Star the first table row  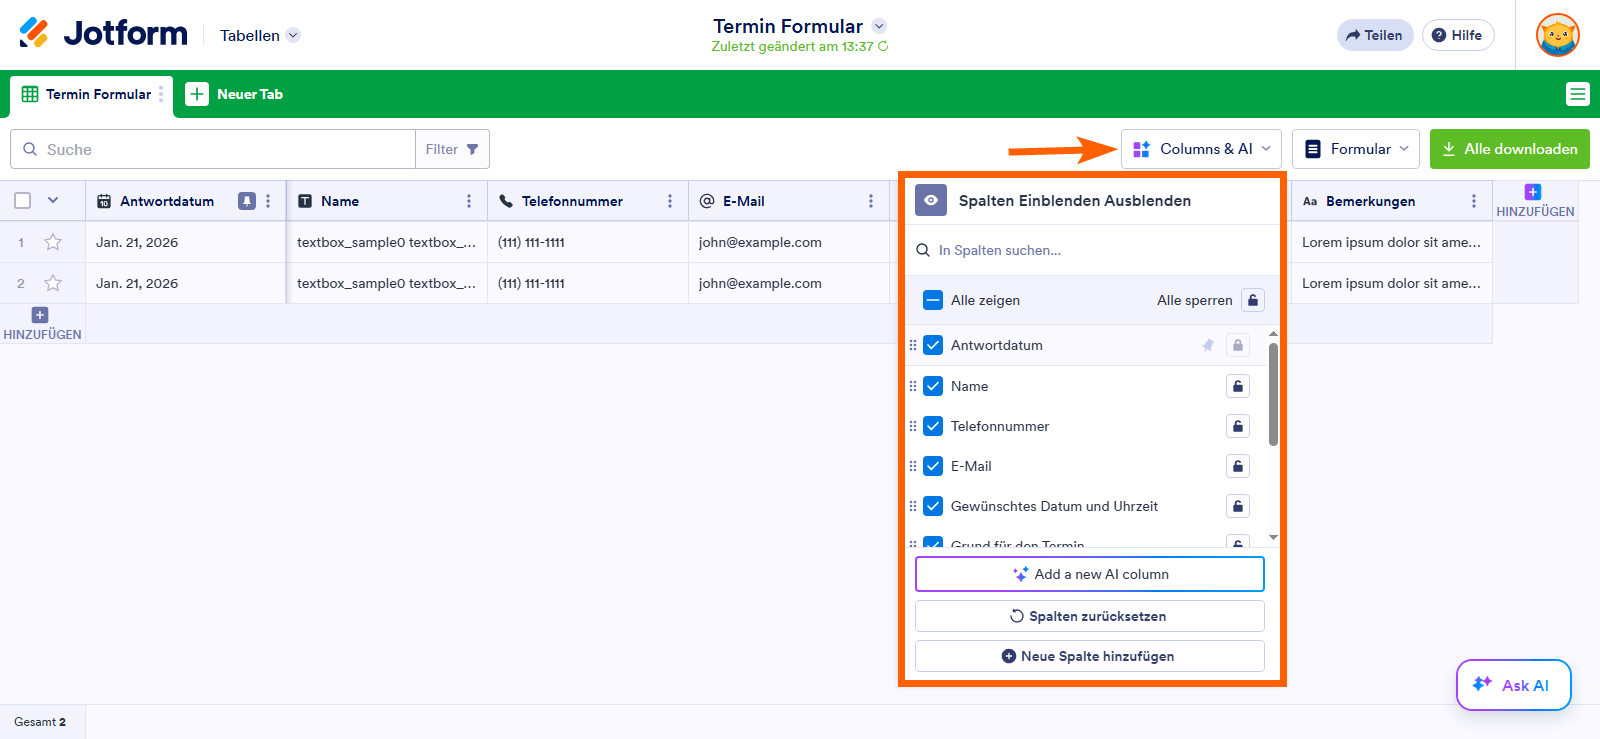pos(53,242)
